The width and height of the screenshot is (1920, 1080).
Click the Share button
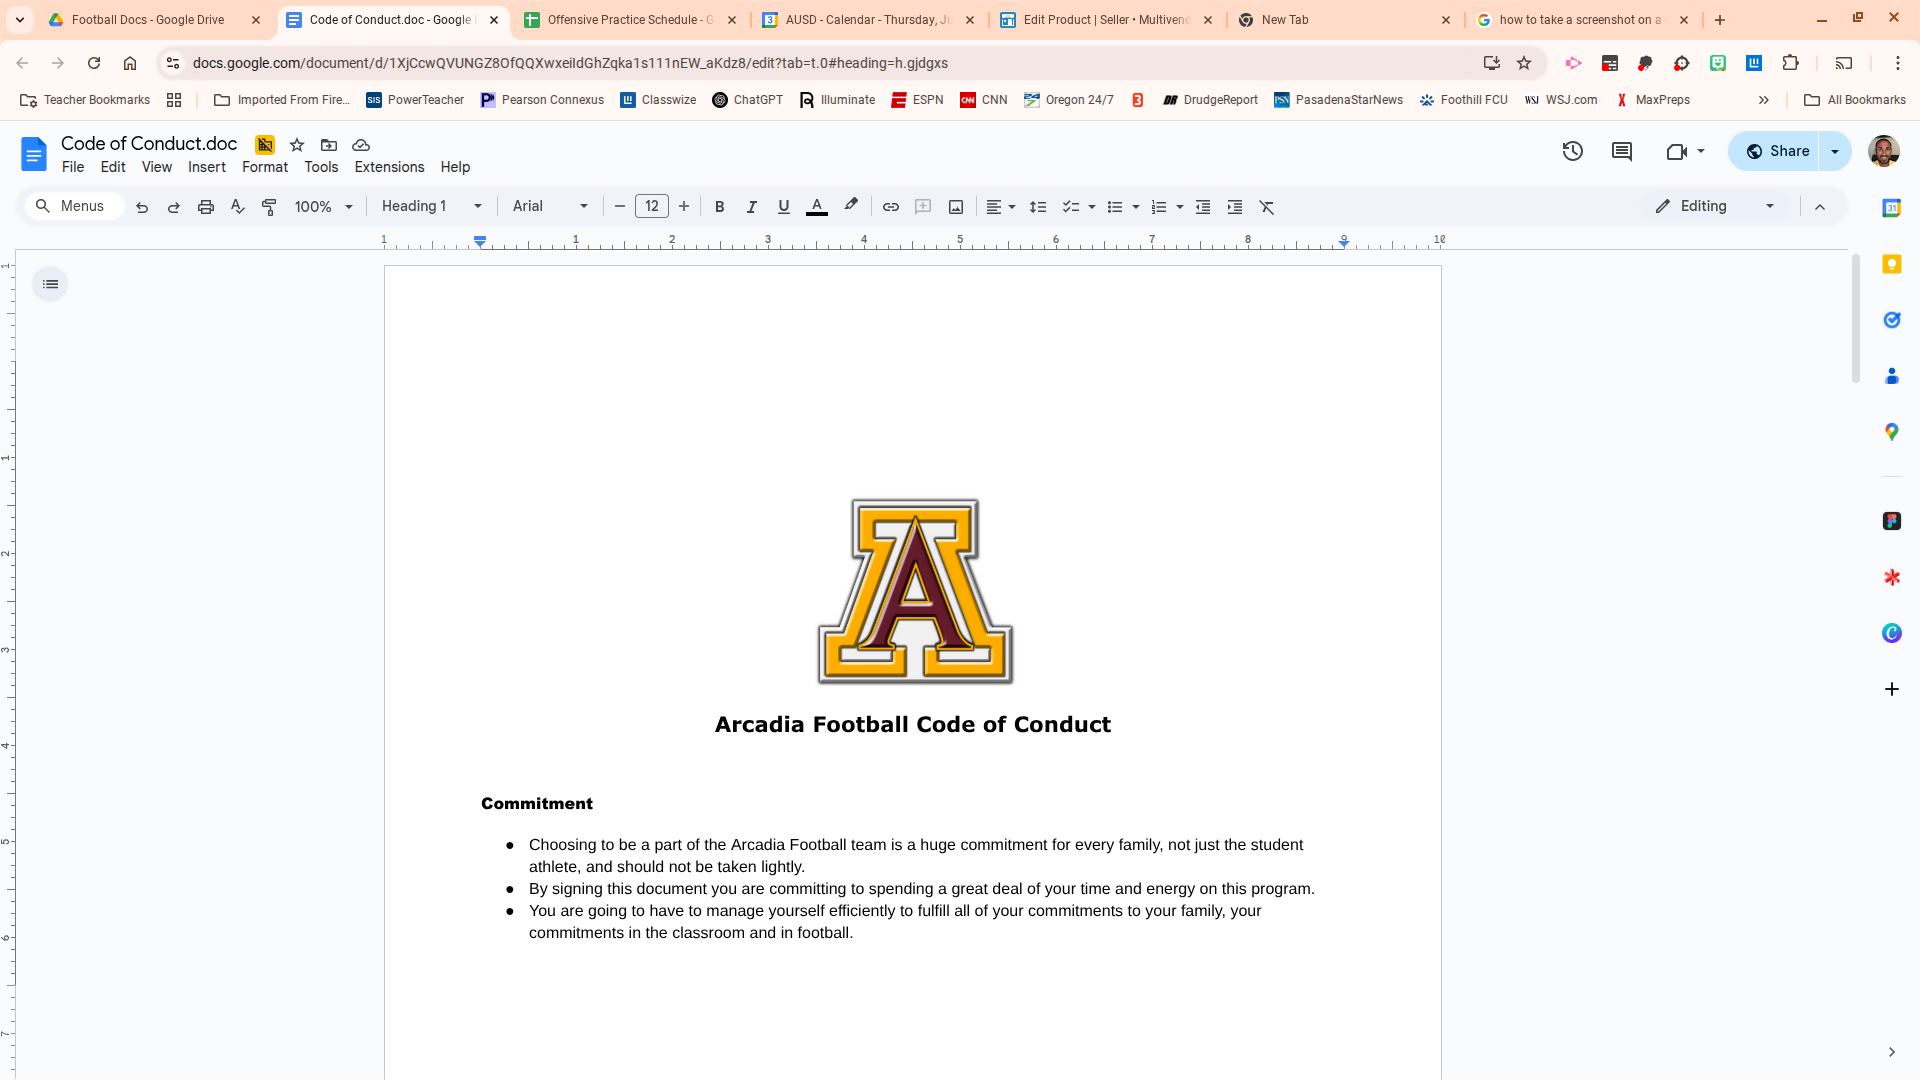(1776, 151)
